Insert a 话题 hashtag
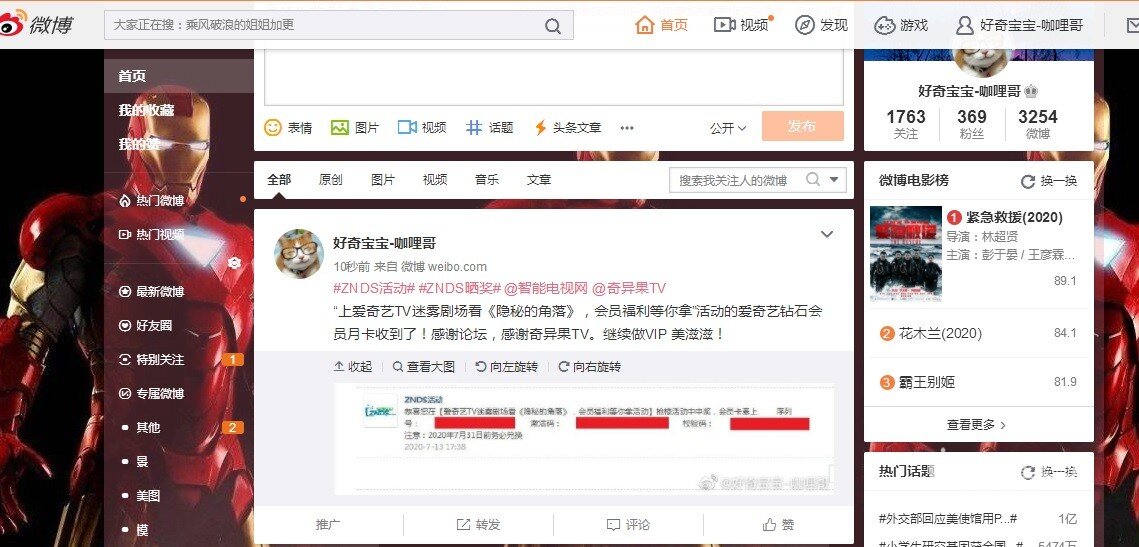 point(490,128)
